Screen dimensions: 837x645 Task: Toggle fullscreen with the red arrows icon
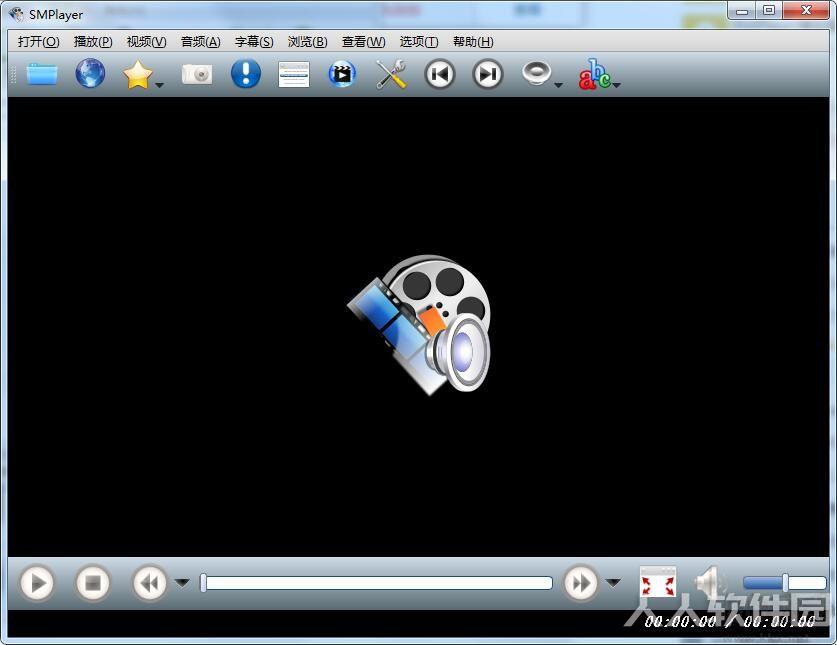tap(658, 583)
